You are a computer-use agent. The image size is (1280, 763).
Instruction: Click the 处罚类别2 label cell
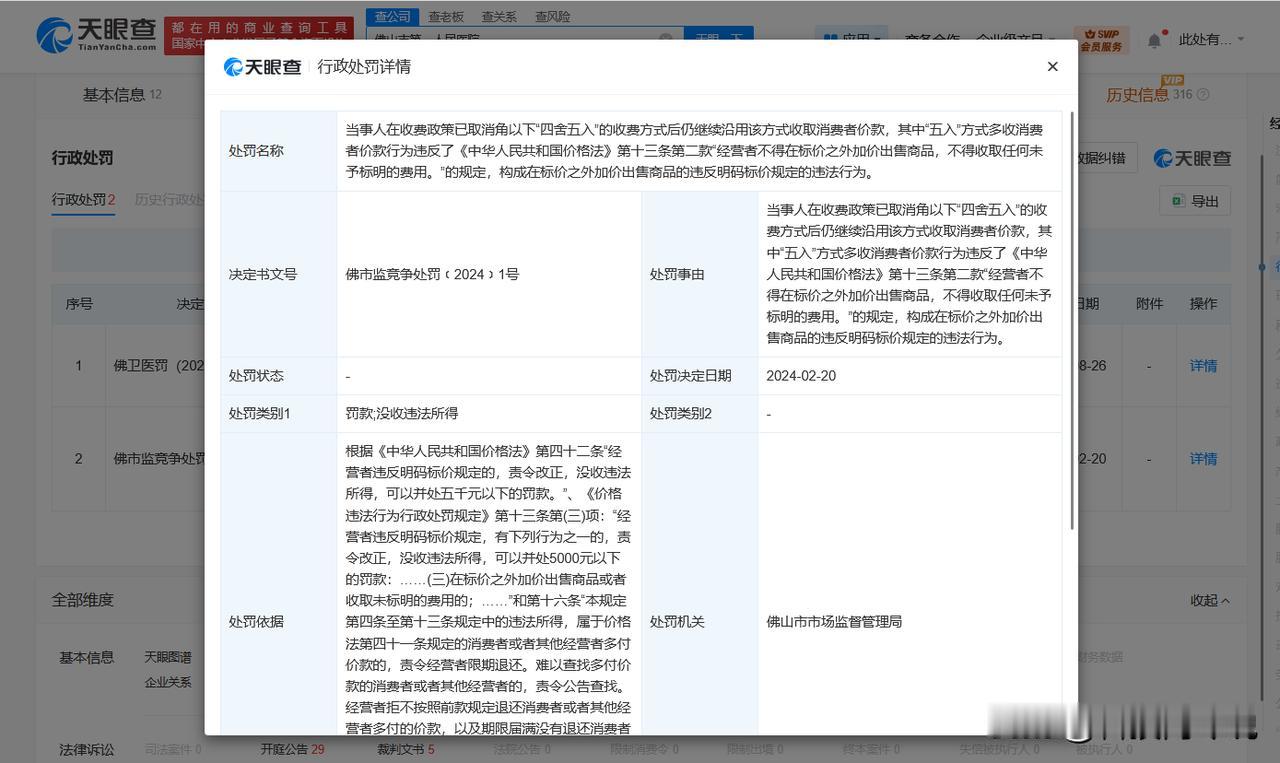pos(699,414)
